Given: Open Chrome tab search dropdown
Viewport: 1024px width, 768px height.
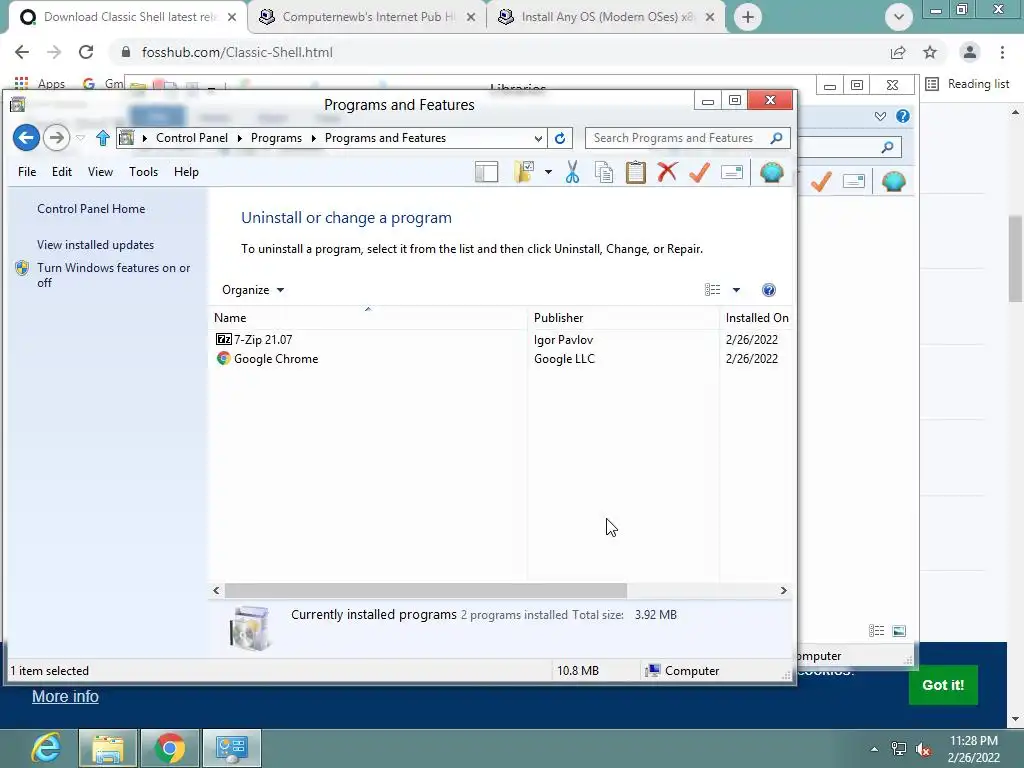Looking at the screenshot, I should click(899, 17).
